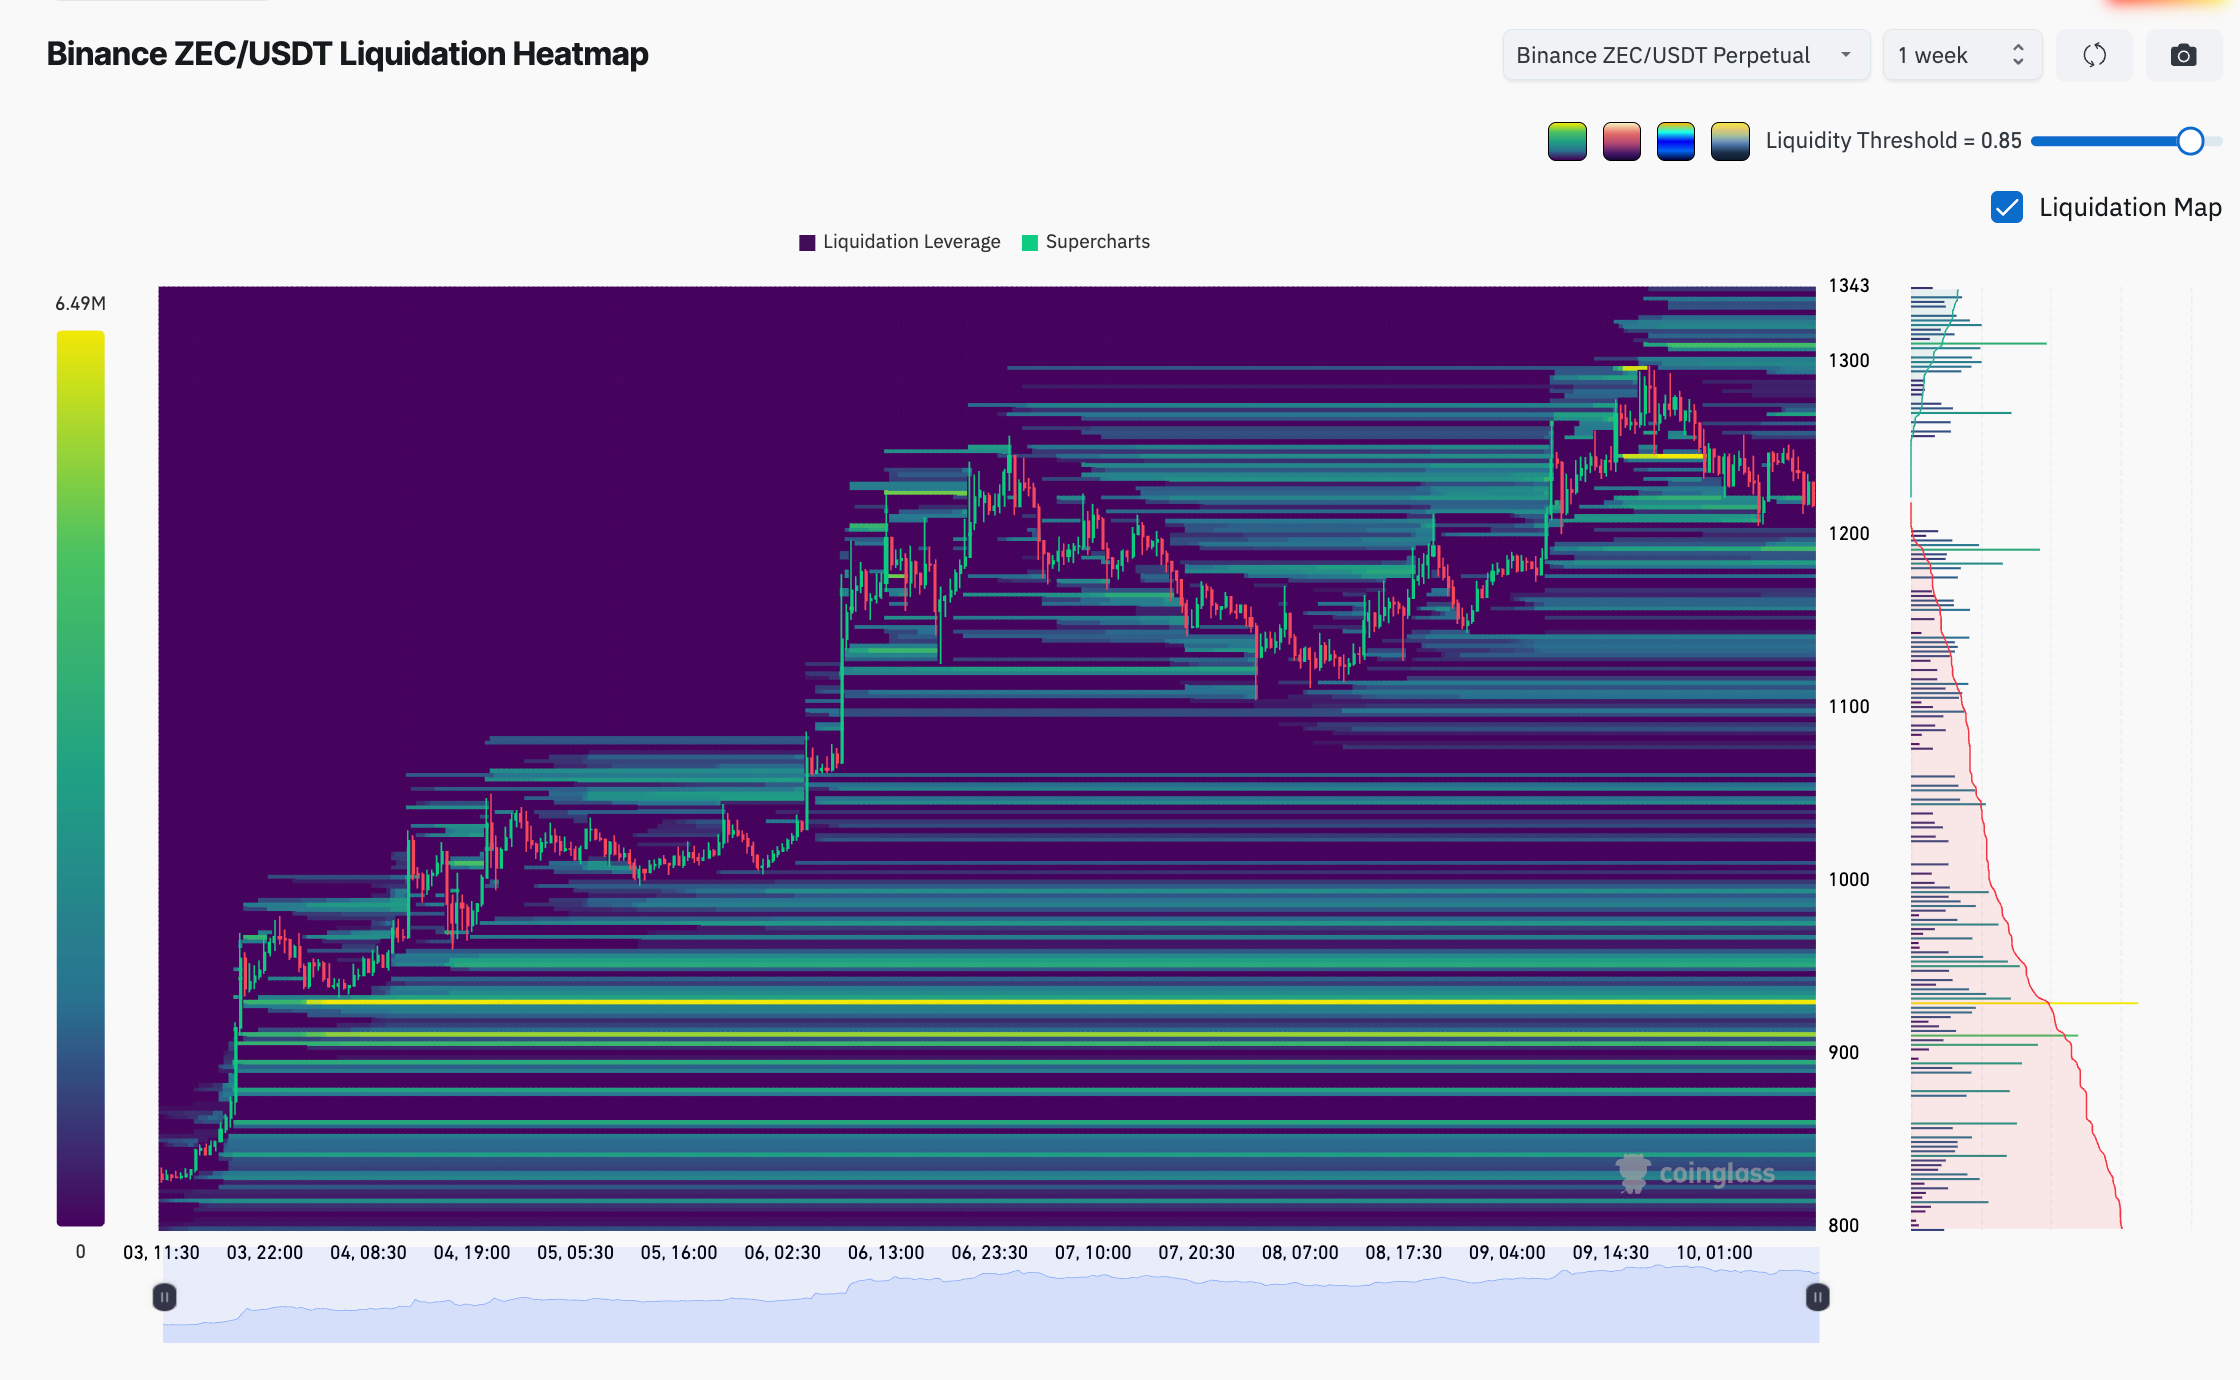Click the Liquidity Threshold = 0.85 label
This screenshot has width=2240, height=1380.
point(1893,141)
